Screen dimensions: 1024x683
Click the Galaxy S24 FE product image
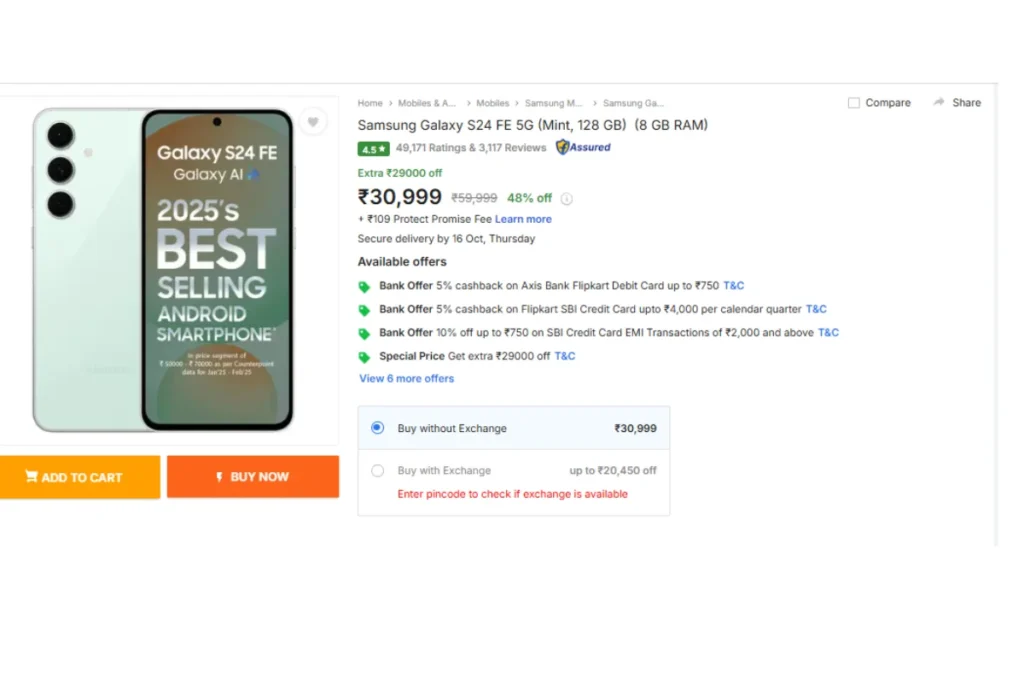(x=165, y=270)
